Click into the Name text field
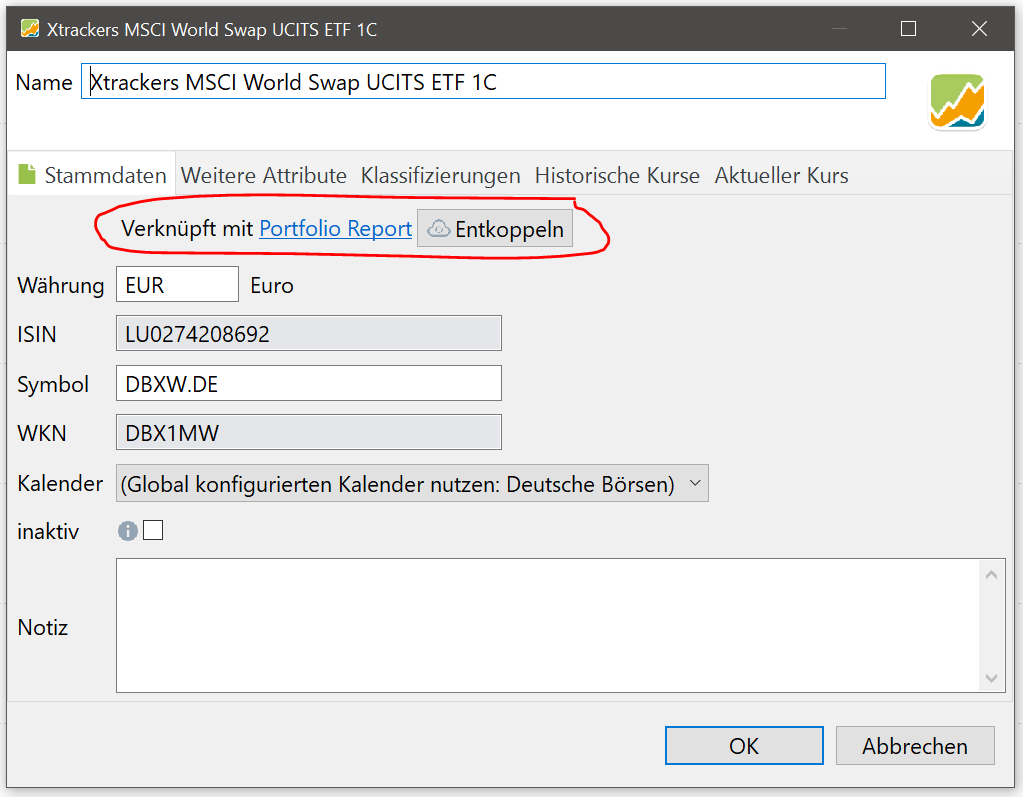 (x=483, y=82)
